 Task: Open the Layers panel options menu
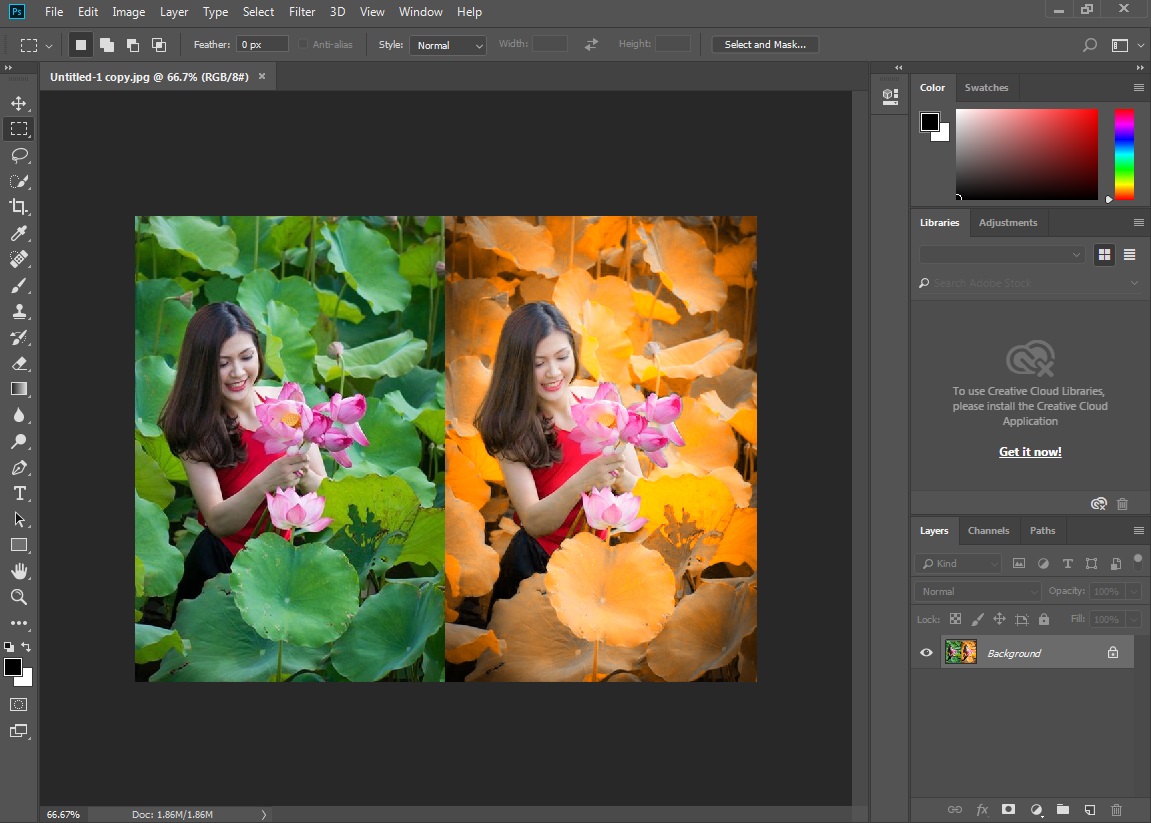coord(1138,530)
